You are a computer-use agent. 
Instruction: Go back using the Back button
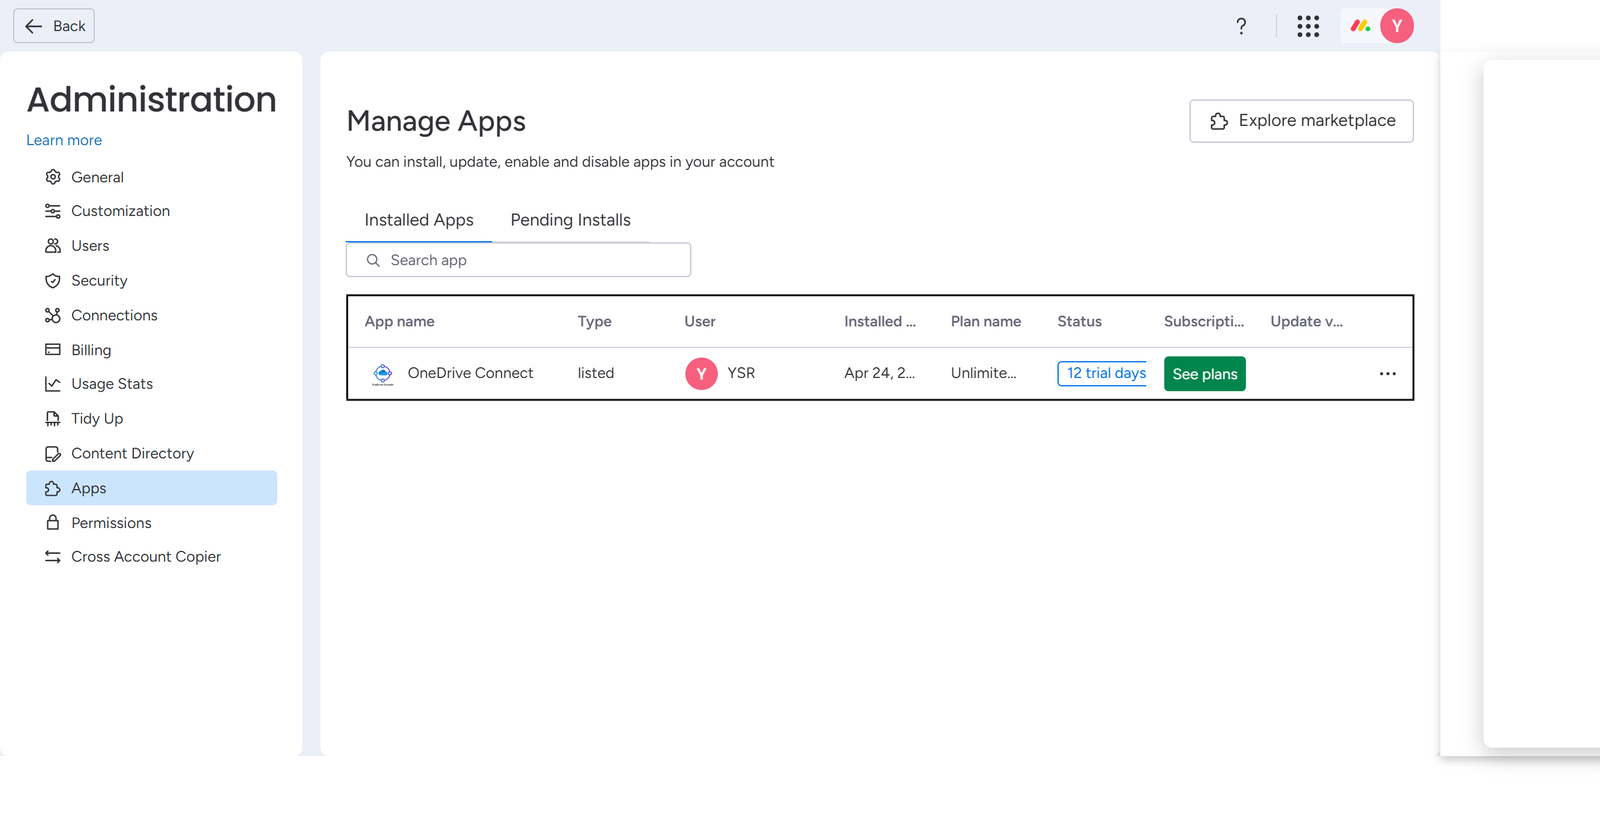click(x=54, y=26)
